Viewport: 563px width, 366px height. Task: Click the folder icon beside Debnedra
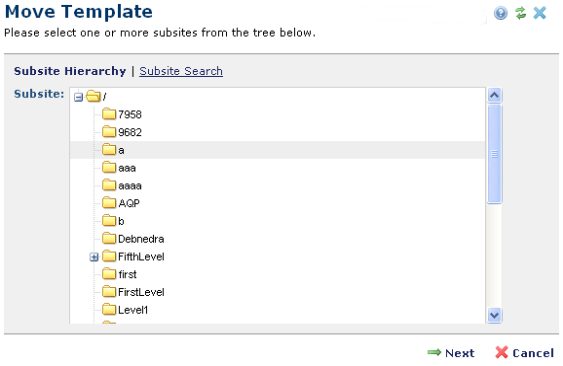(109, 238)
